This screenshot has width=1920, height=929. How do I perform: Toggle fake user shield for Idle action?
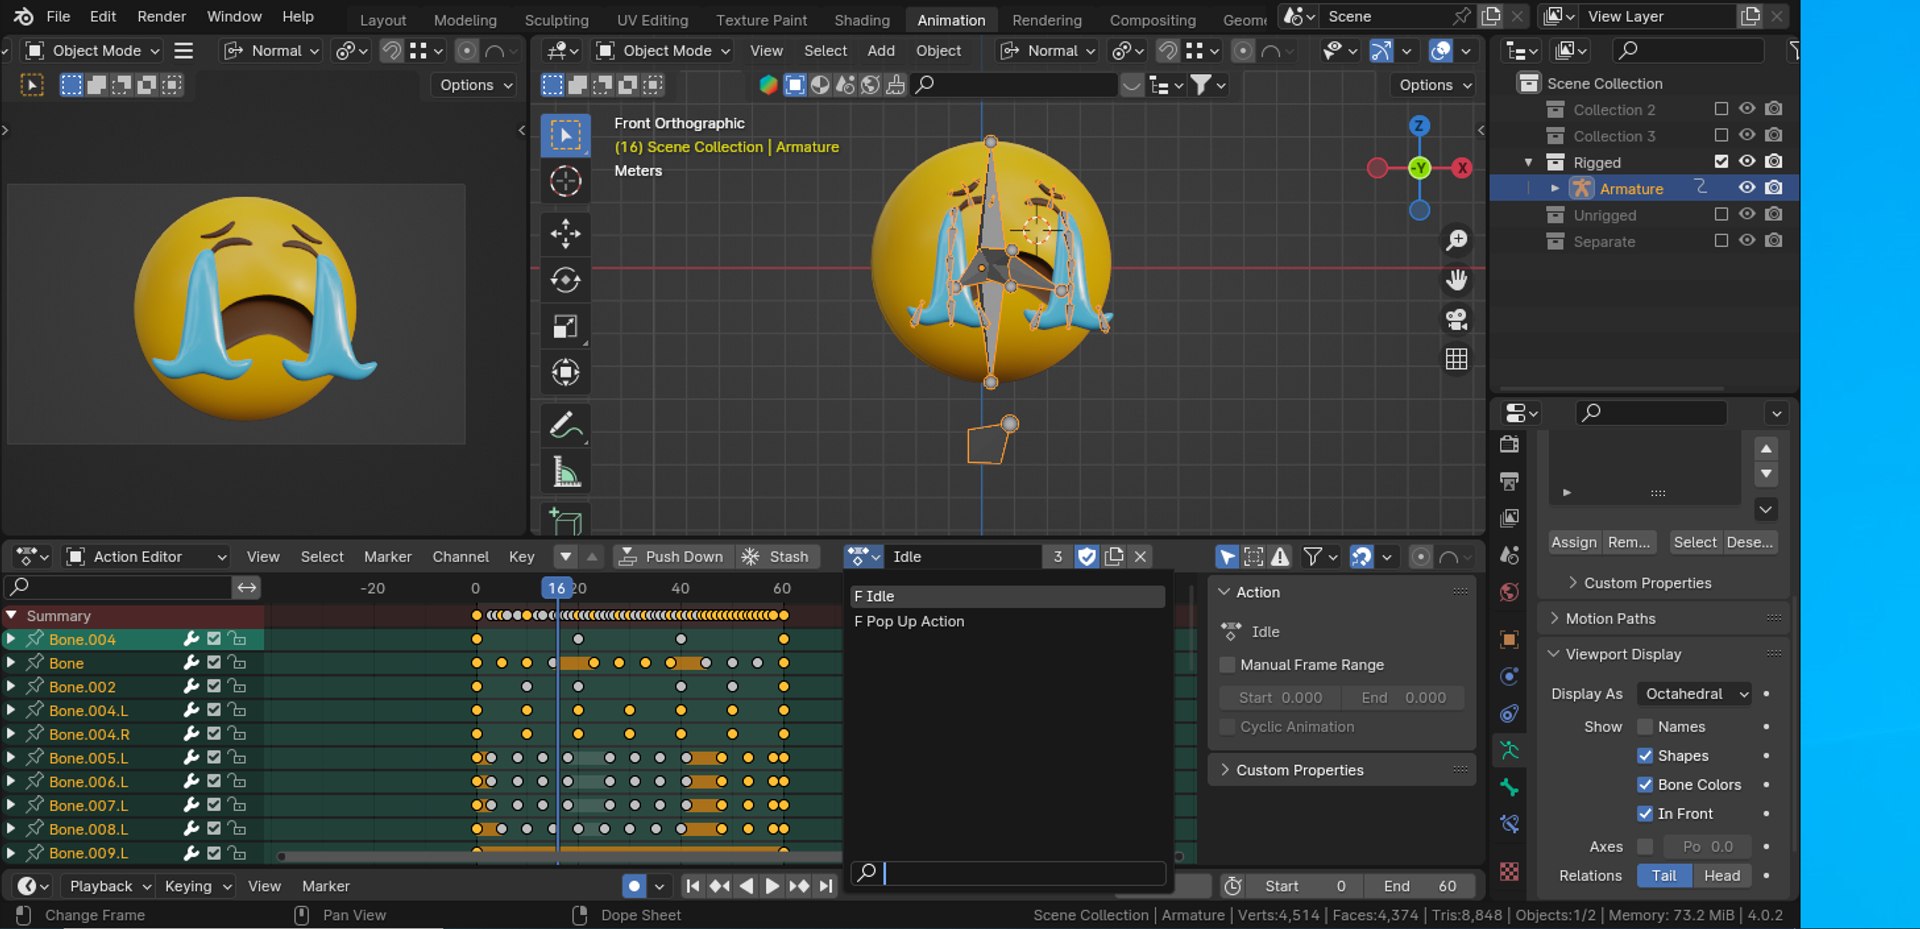pyautogui.click(x=1087, y=557)
